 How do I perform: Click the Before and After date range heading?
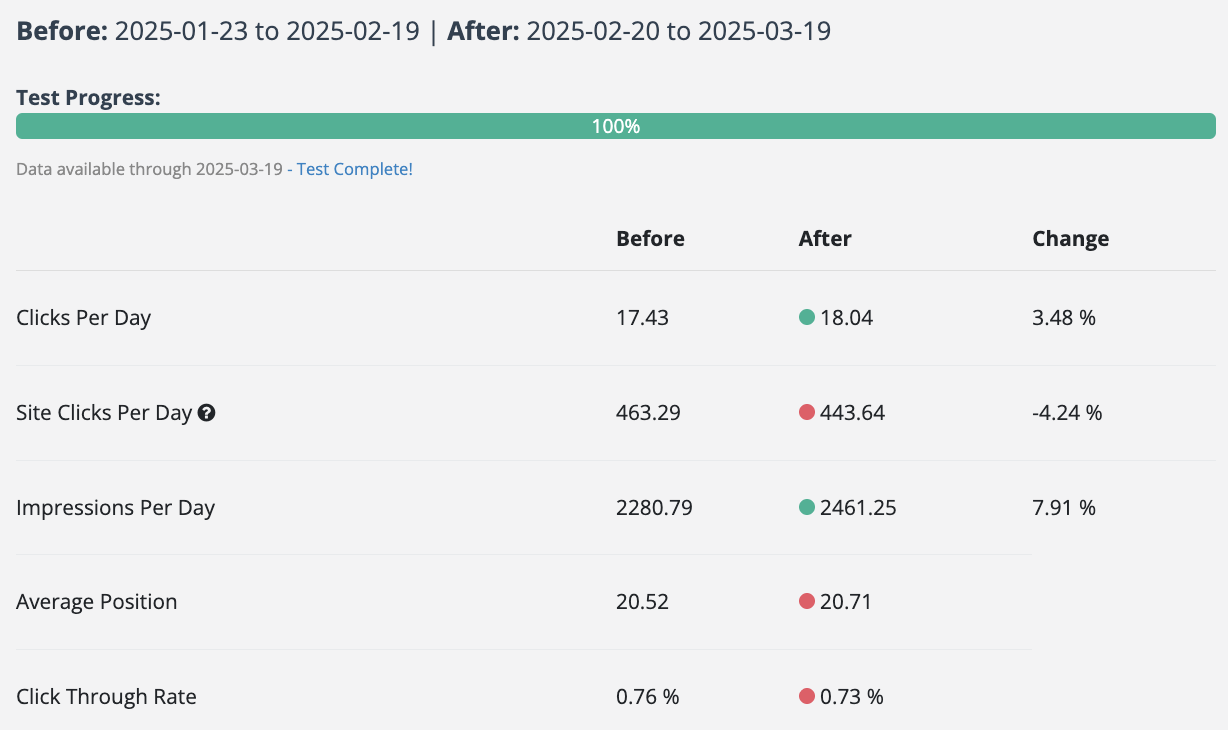[424, 31]
